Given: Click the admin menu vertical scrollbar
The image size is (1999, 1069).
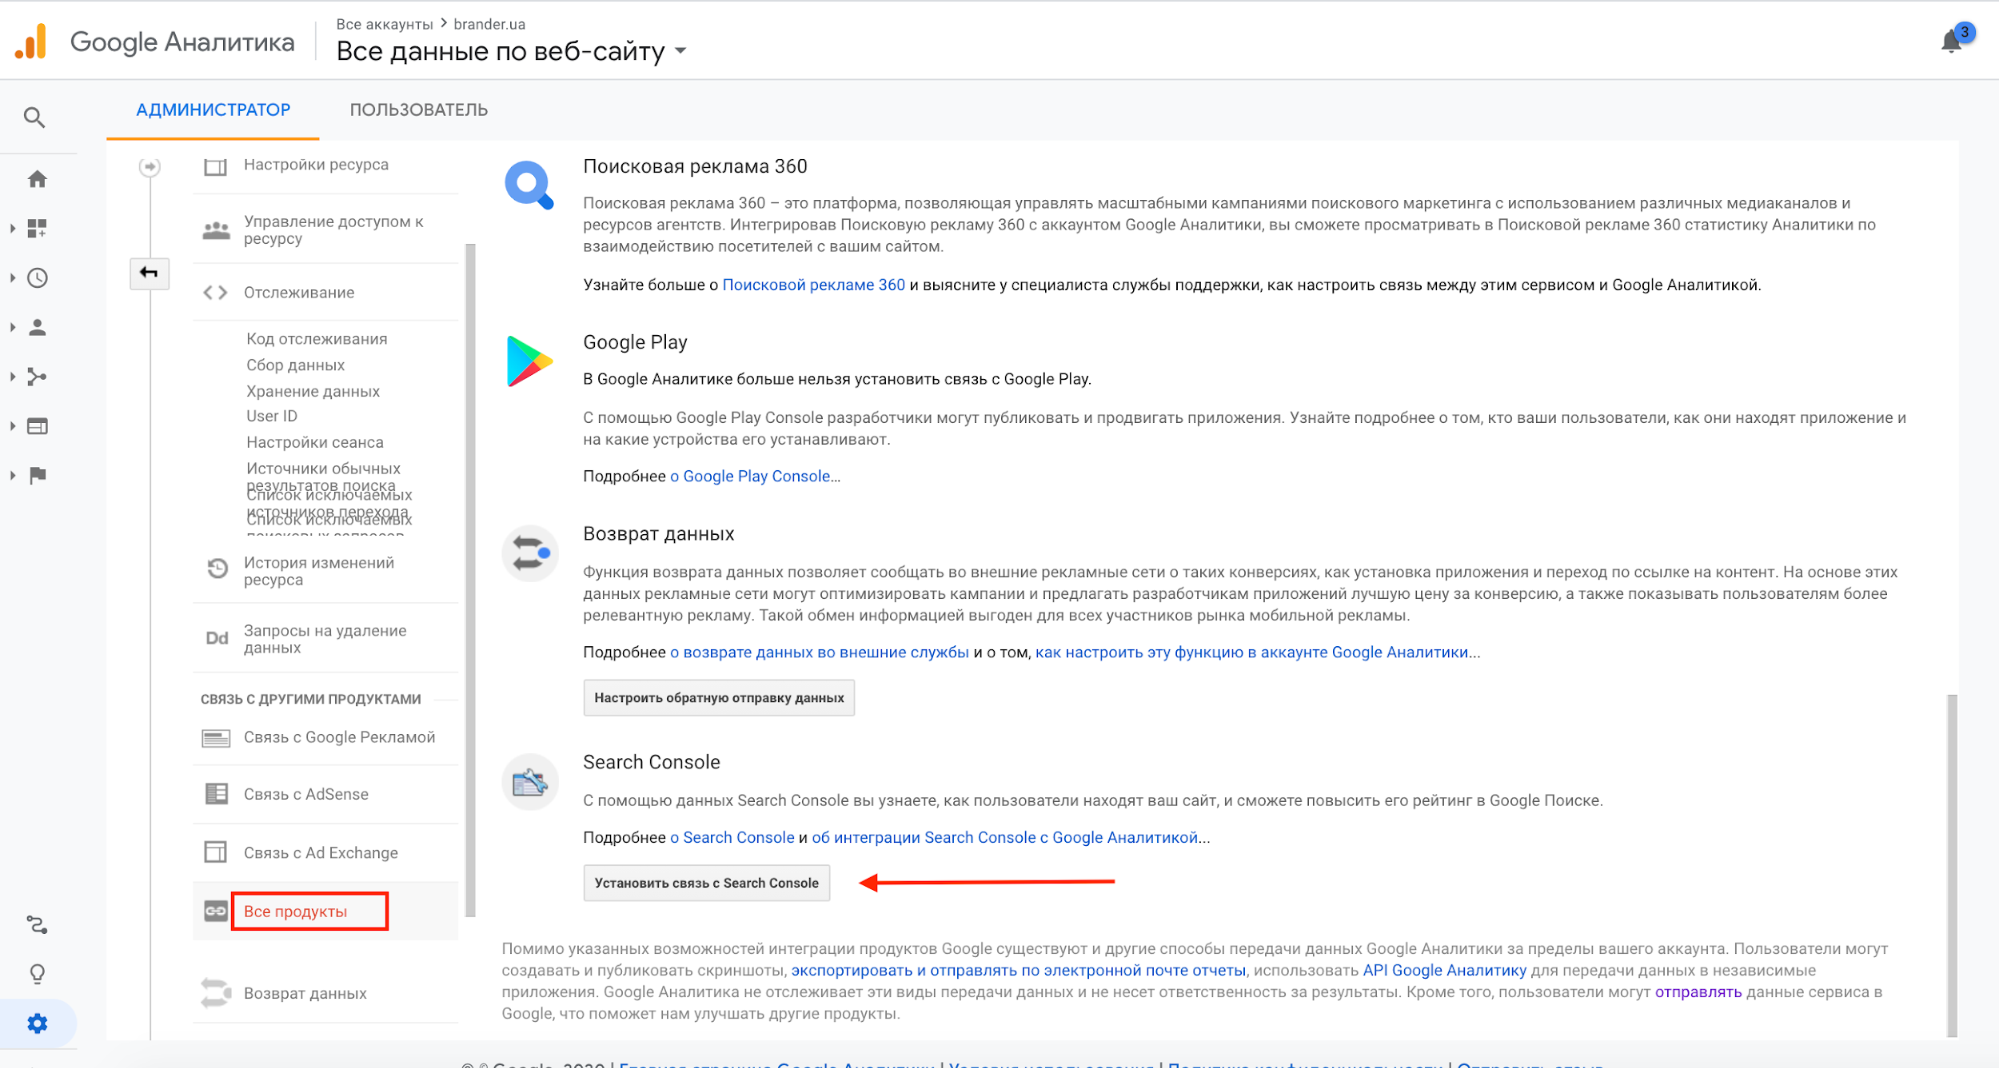Looking at the screenshot, I should point(470,580).
